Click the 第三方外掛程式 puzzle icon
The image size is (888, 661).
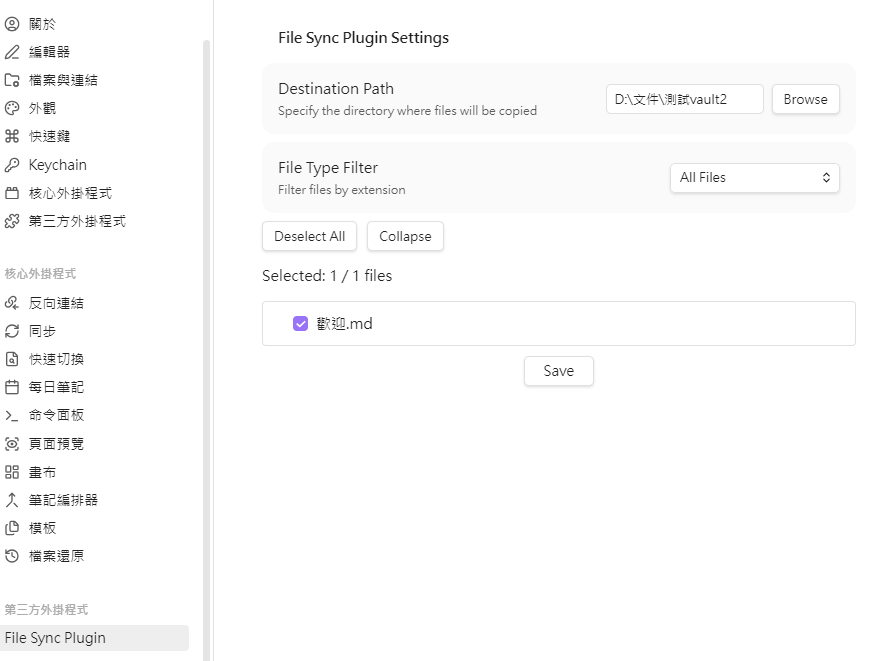click(12, 221)
